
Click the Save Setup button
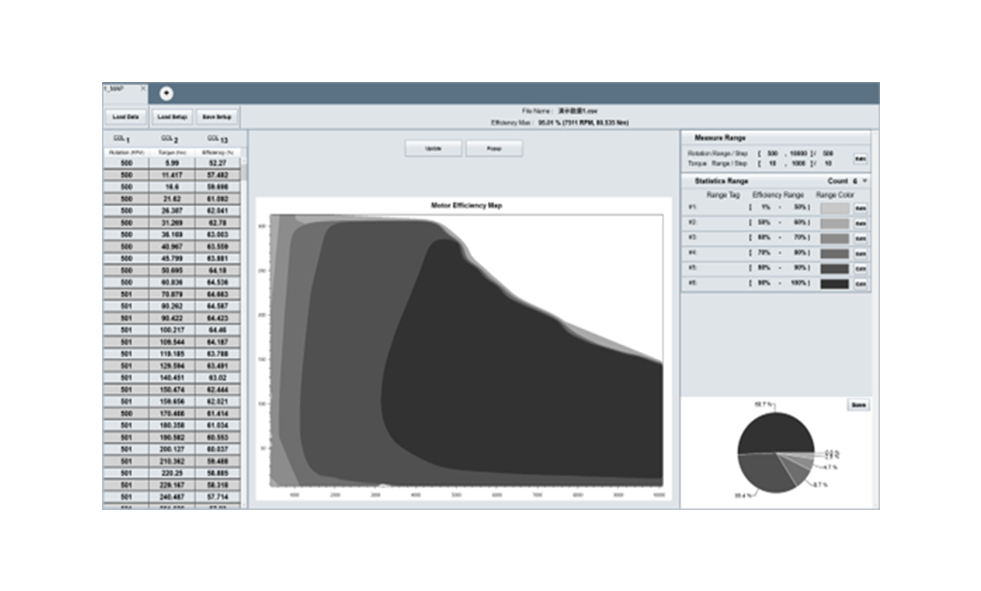coord(217,117)
